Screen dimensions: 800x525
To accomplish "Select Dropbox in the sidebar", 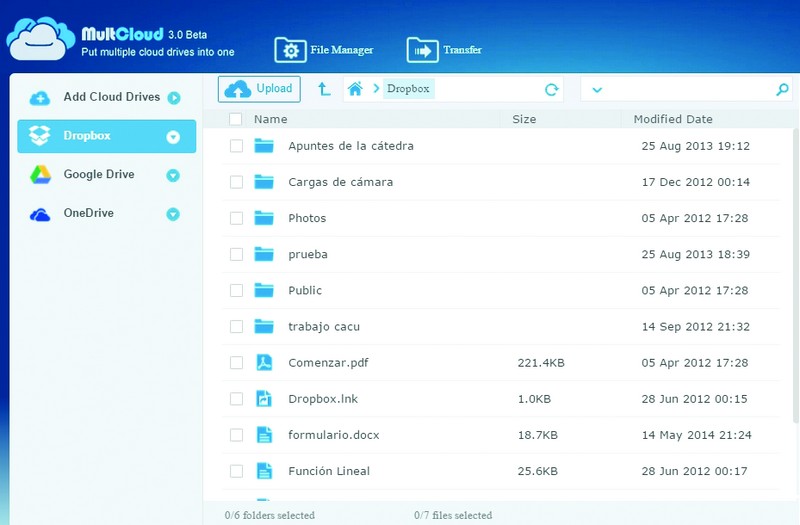I will pos(107,136).
